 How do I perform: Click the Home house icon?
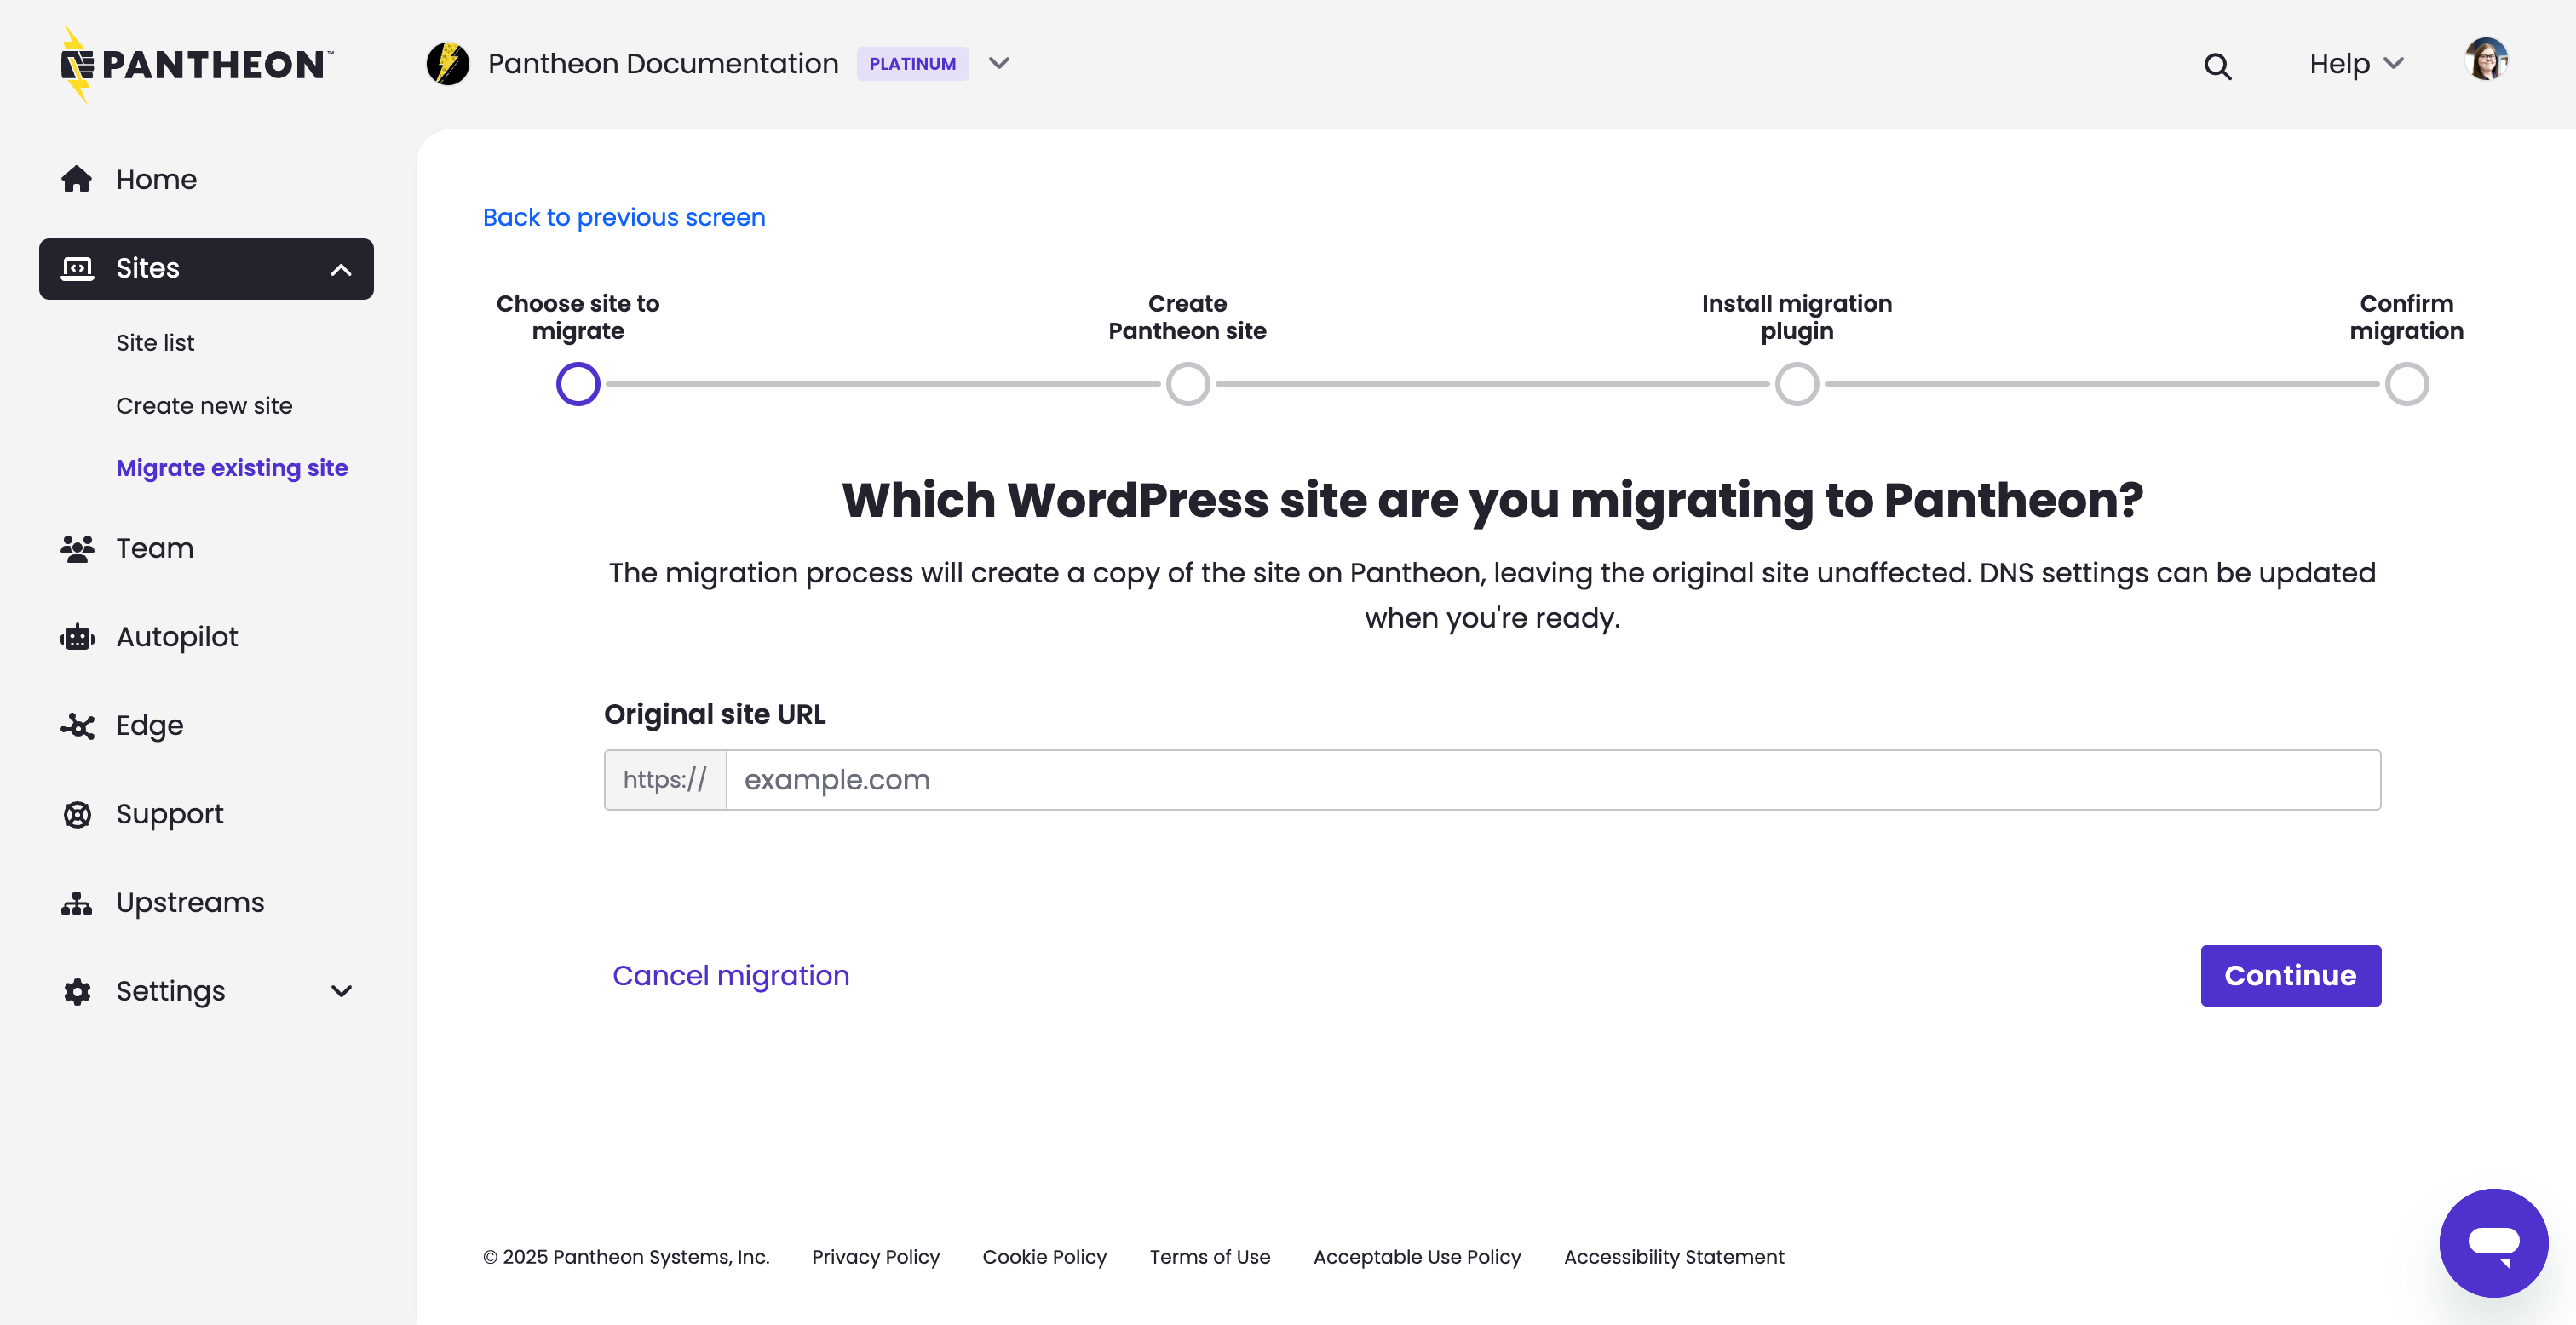tap(77, 179)
